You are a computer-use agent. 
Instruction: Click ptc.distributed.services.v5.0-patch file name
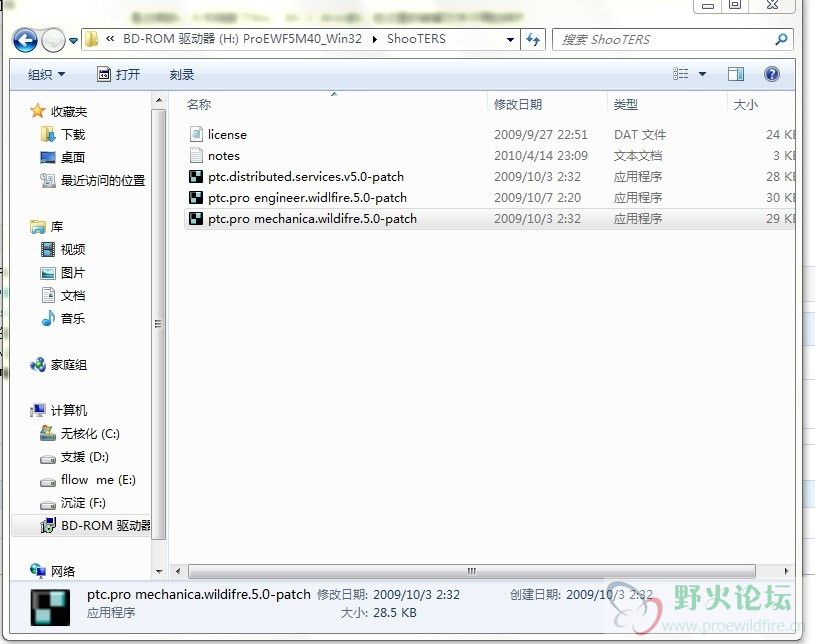306,177
